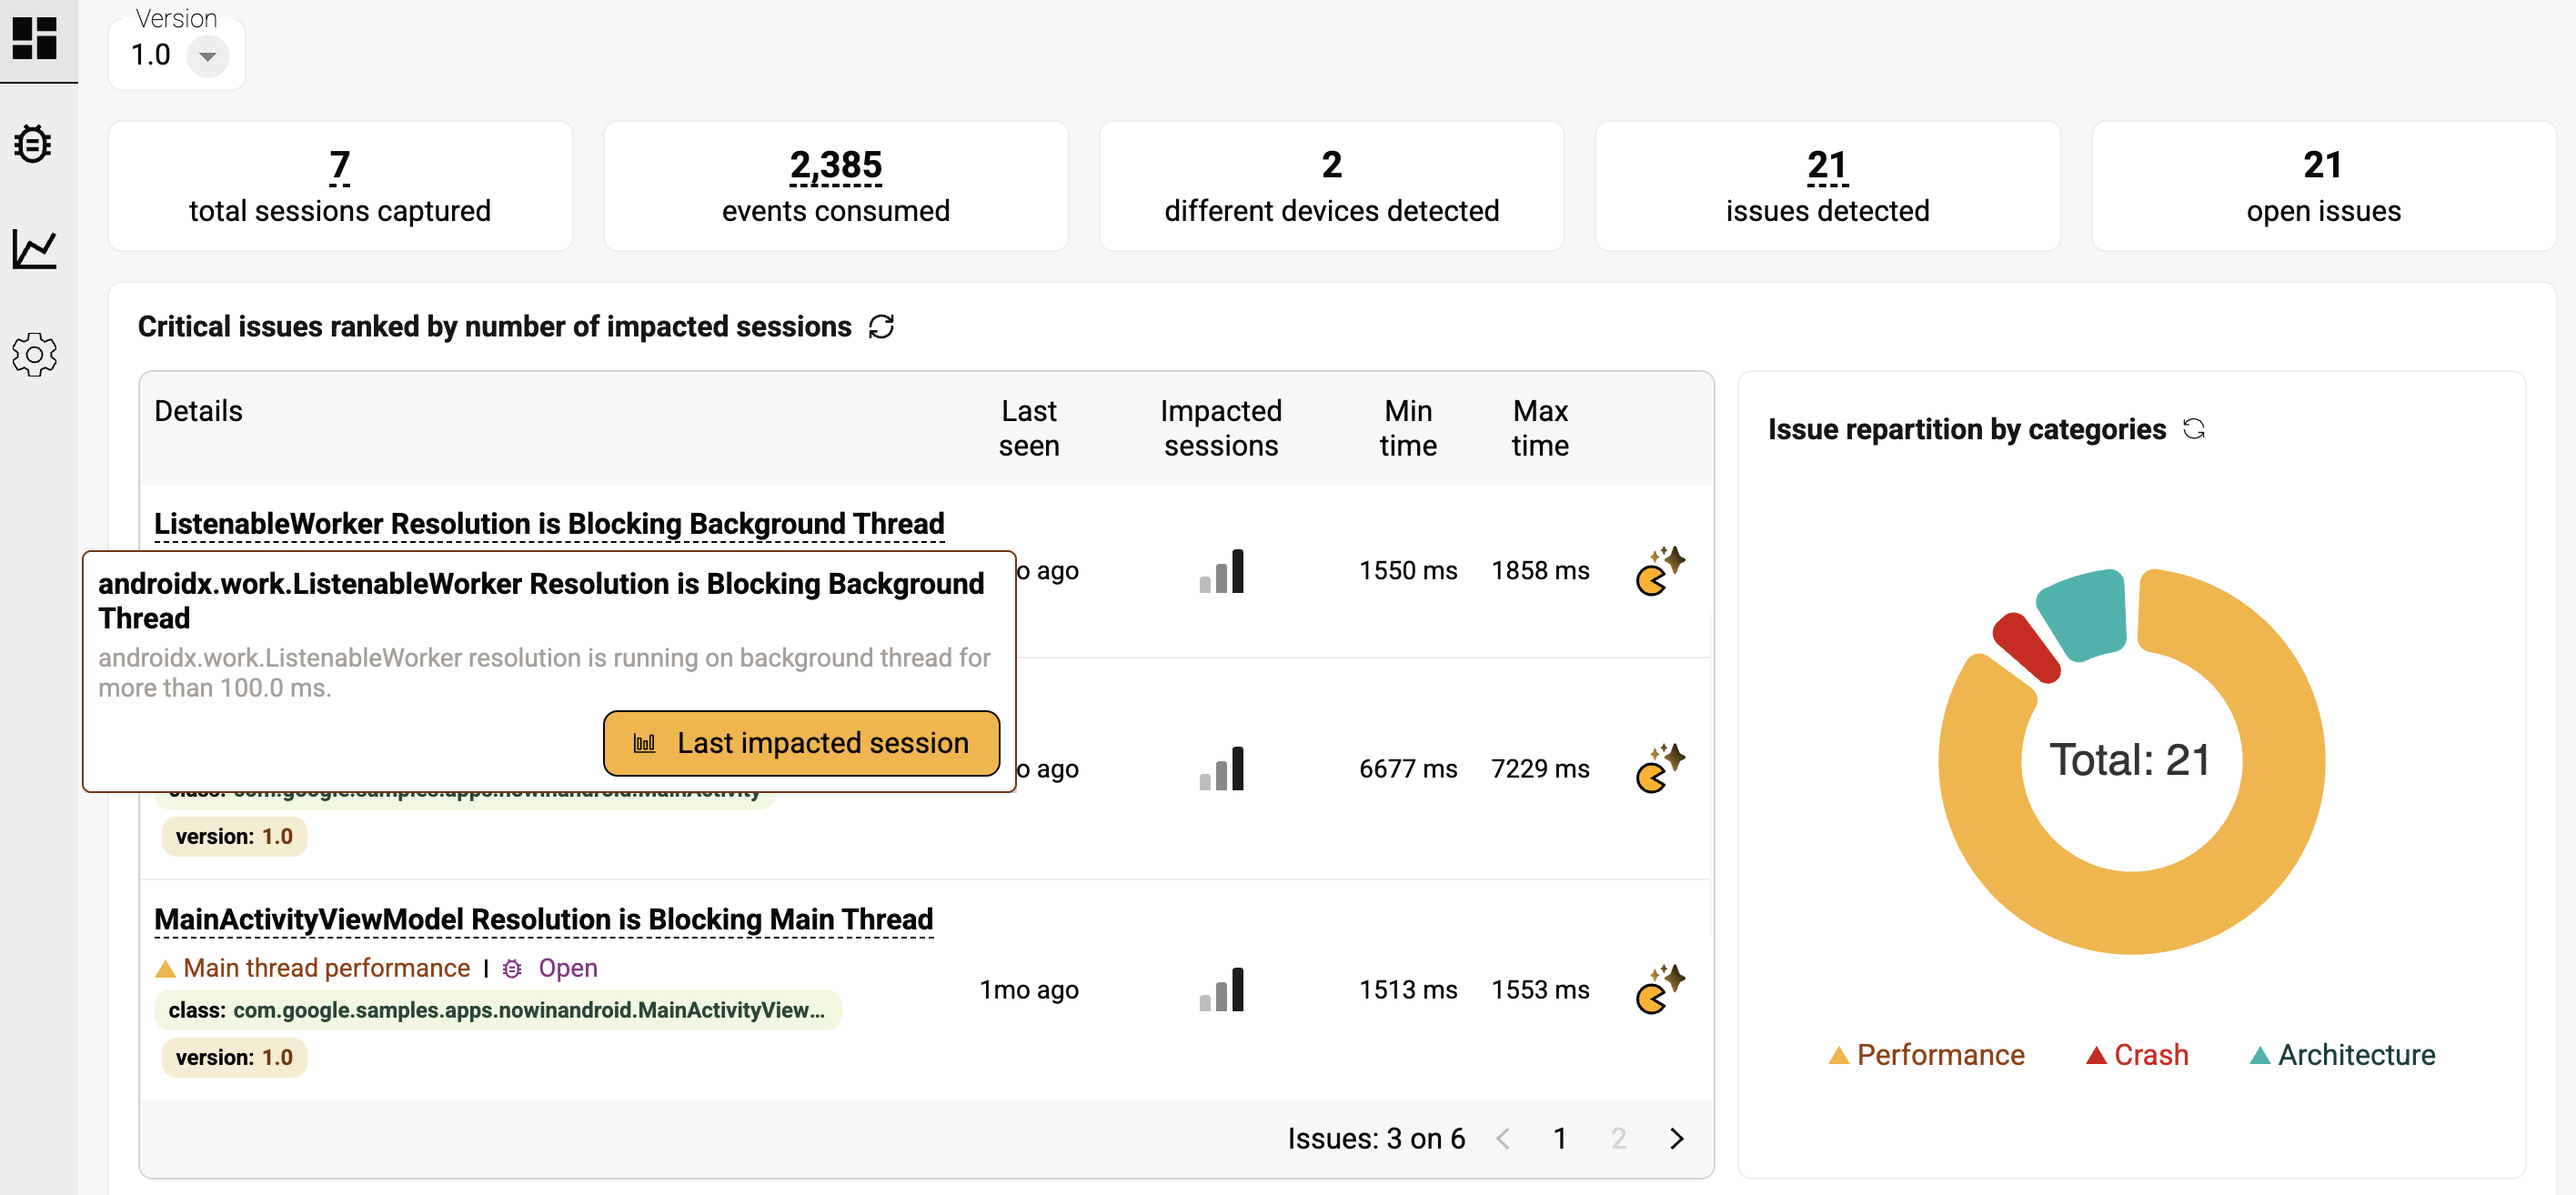Click the 21 issues detected card
2576x1195 pixels.
[1826, 186]
